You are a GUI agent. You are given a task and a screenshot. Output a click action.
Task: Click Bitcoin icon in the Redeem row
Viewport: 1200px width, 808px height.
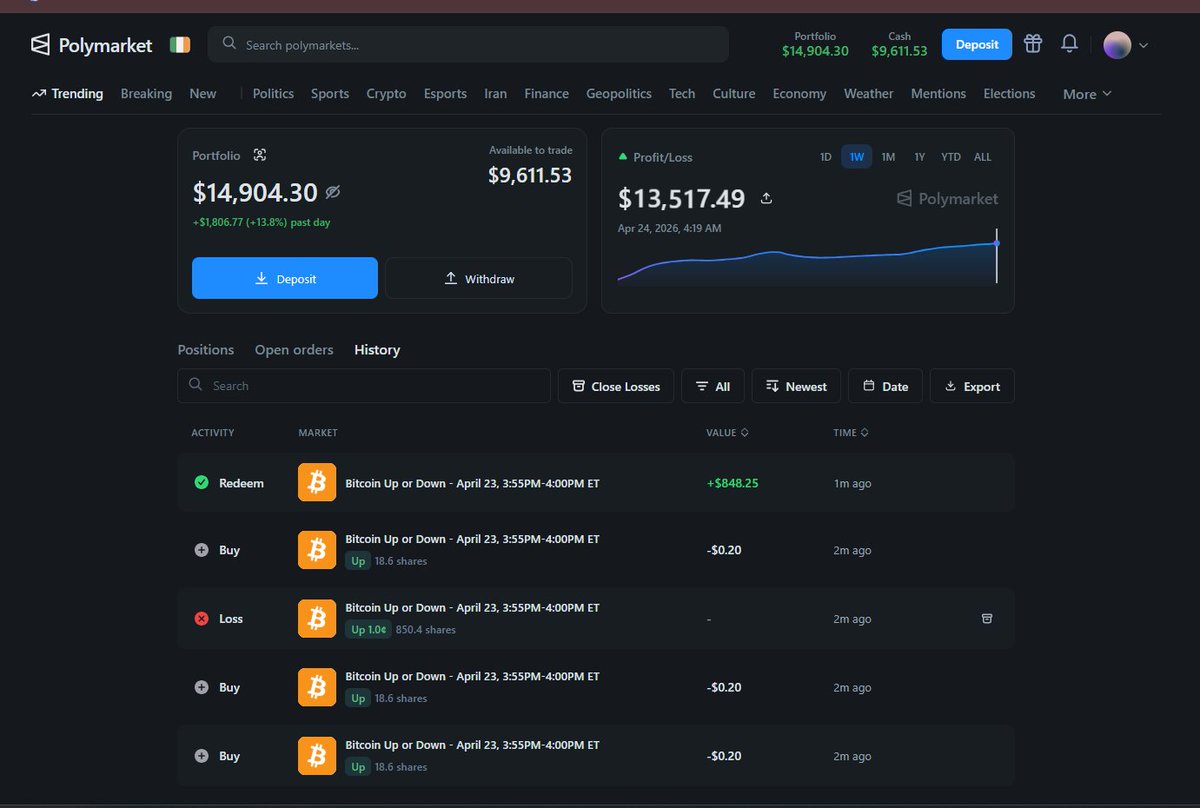(x=317, y=483)
